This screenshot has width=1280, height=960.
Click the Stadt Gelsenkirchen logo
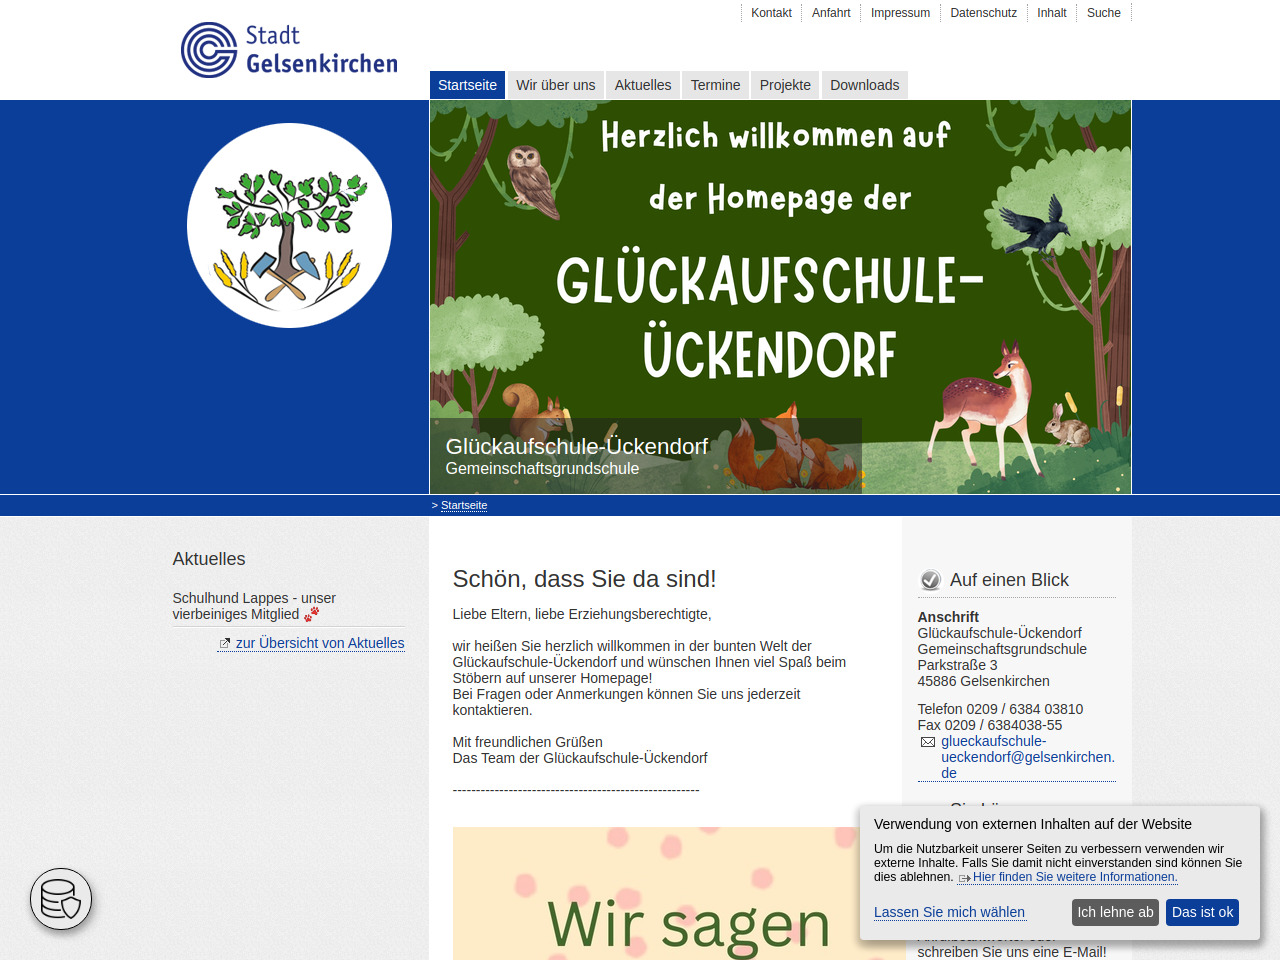[289, 50]
